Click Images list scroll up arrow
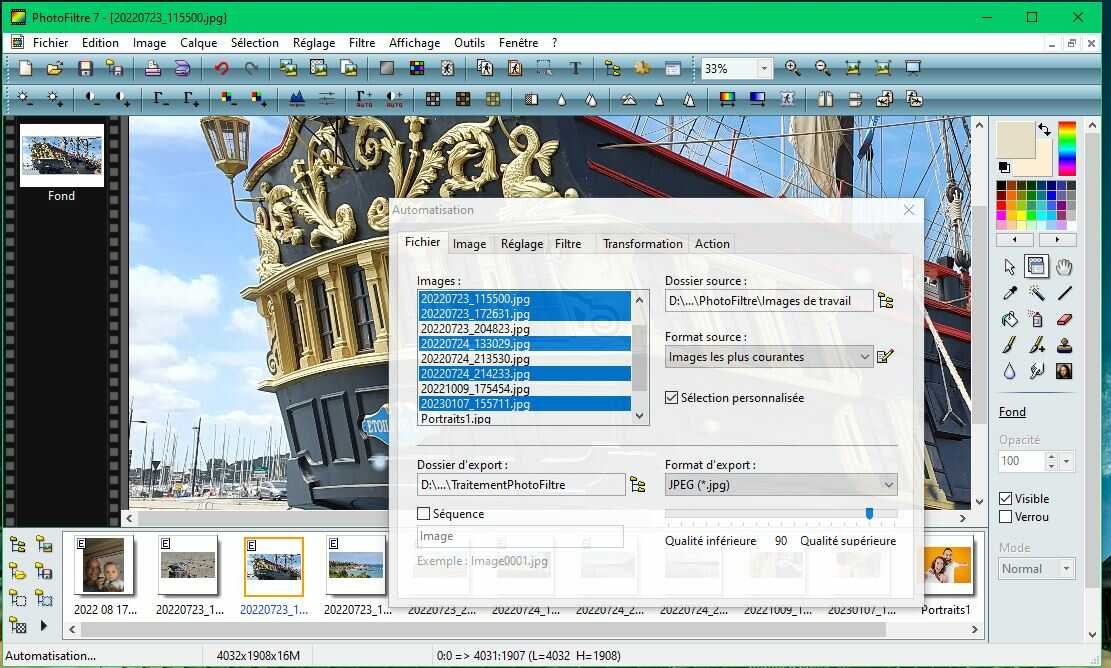 [x=640, y=300]
